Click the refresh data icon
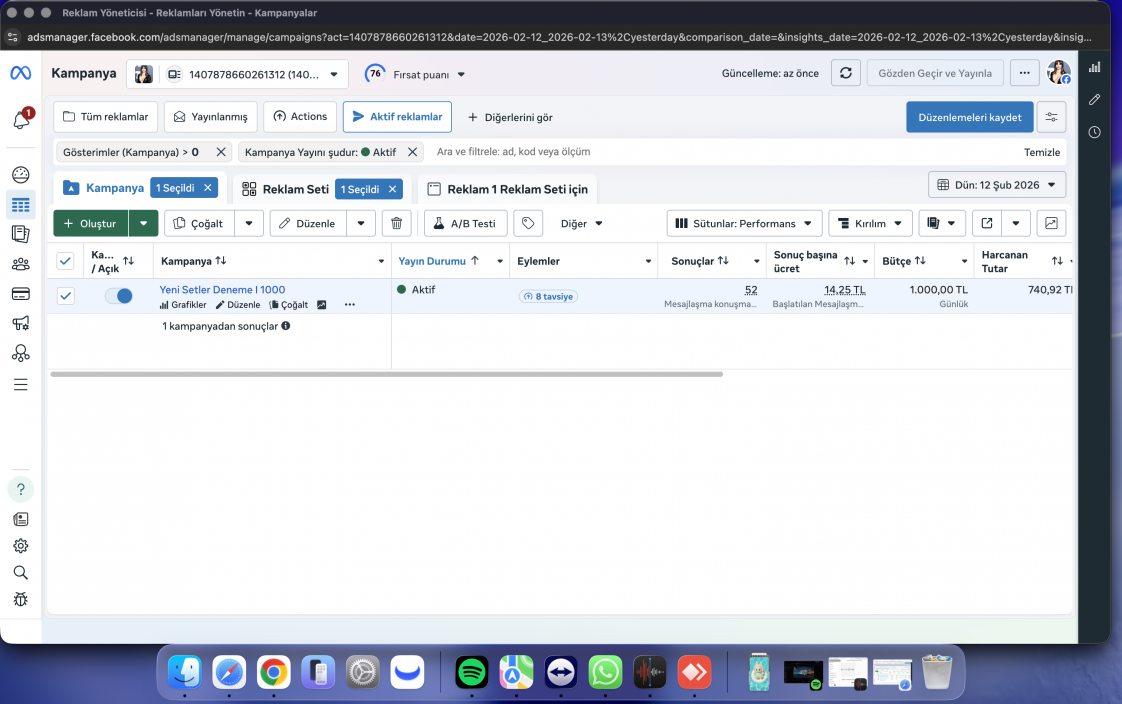Viewport: 1122px width, 704px height. [x=846, y=73]
